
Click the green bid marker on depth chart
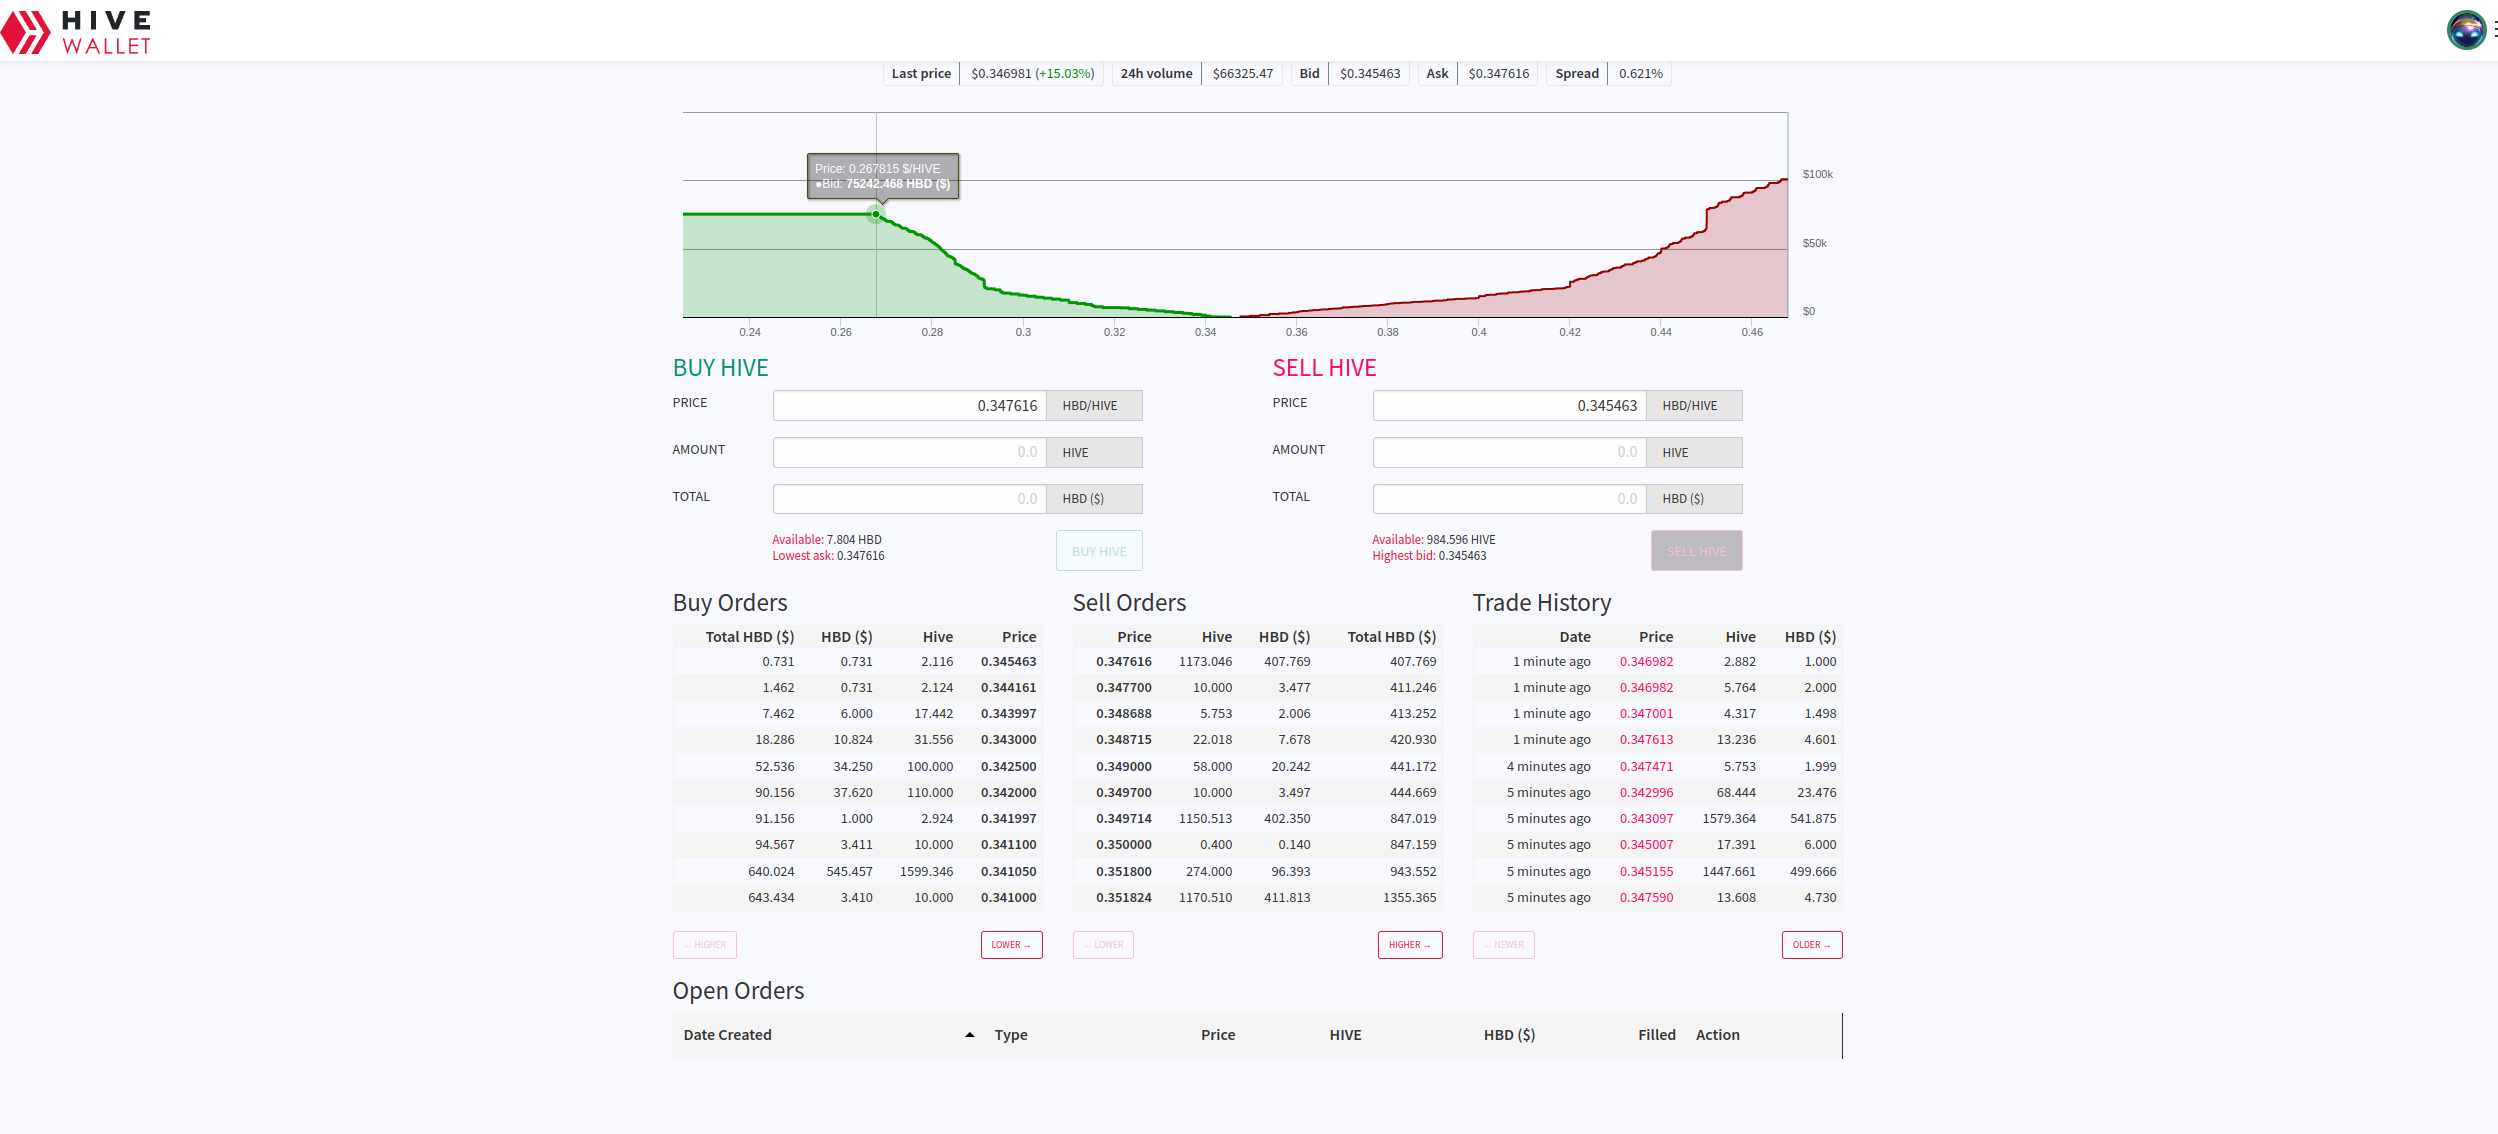coord(876,214)
